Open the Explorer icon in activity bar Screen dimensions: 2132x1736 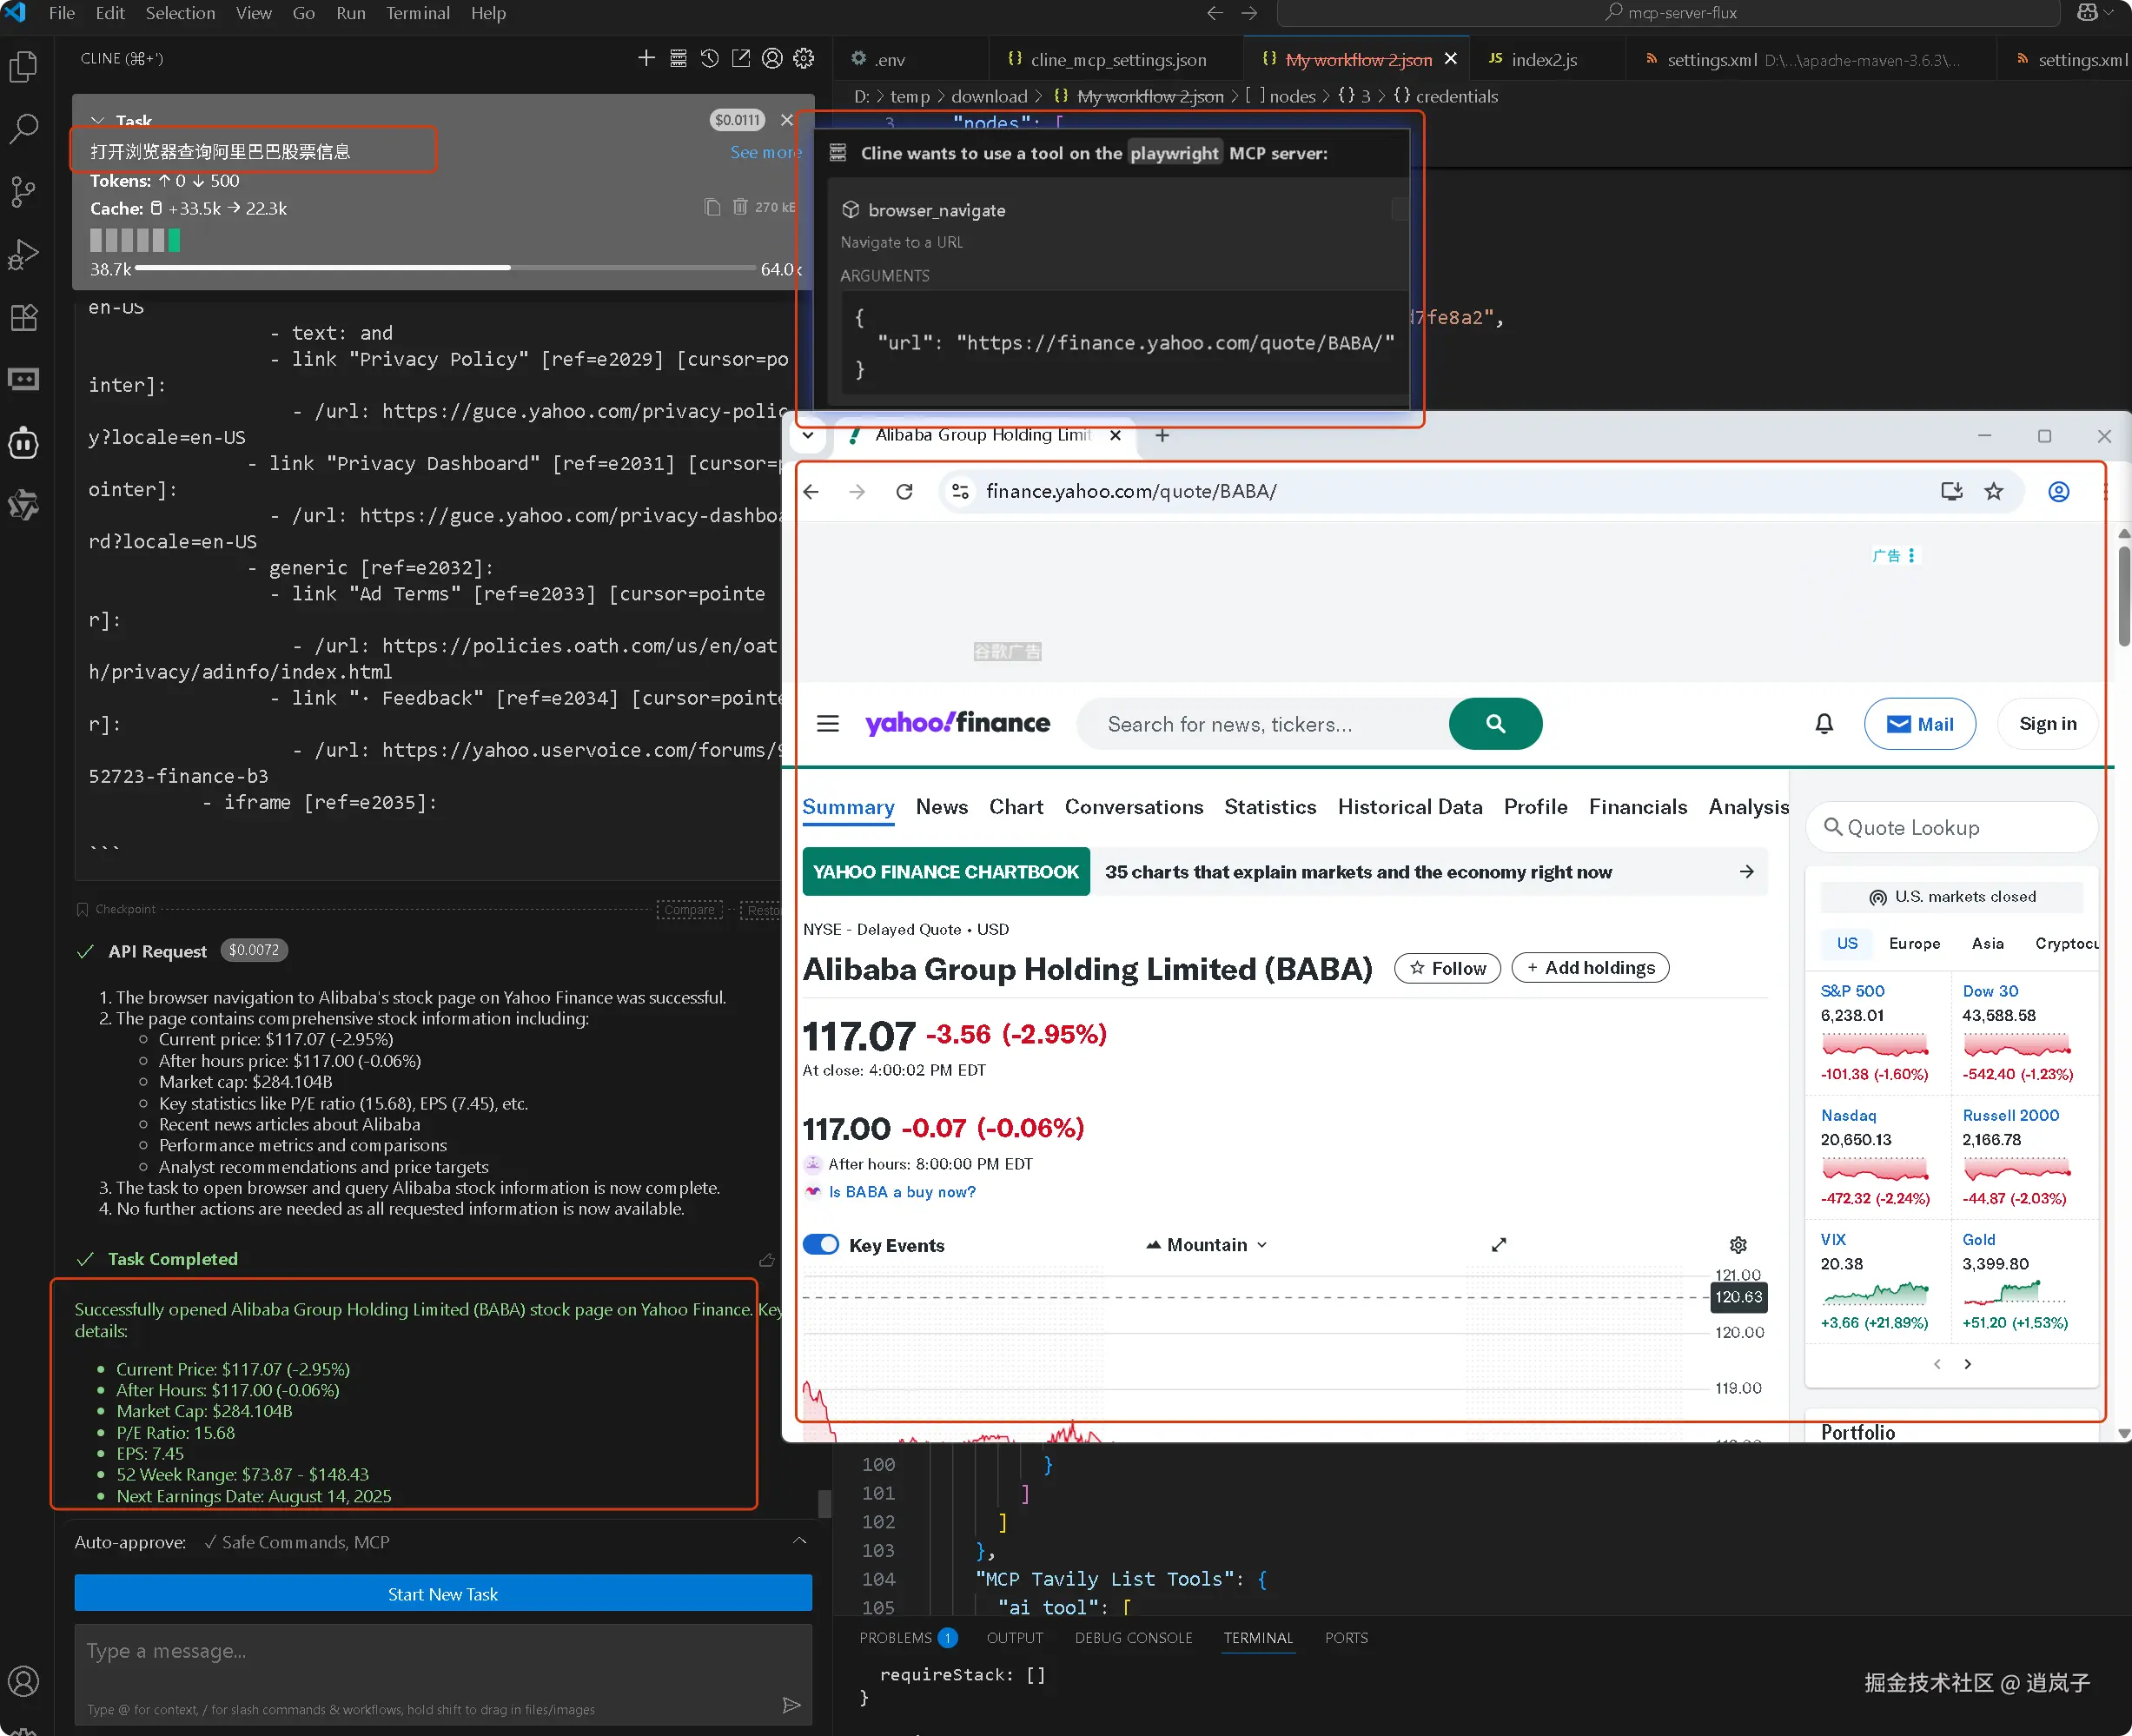[23, 67]
